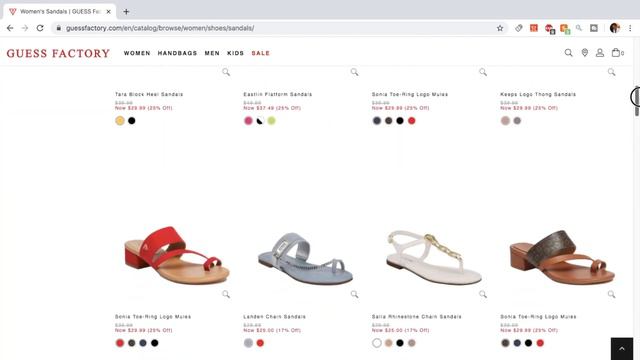Click the browser back arrow
Image resolution: width=640 pixels, height=360 pixels.
click(x=10, y=28)
